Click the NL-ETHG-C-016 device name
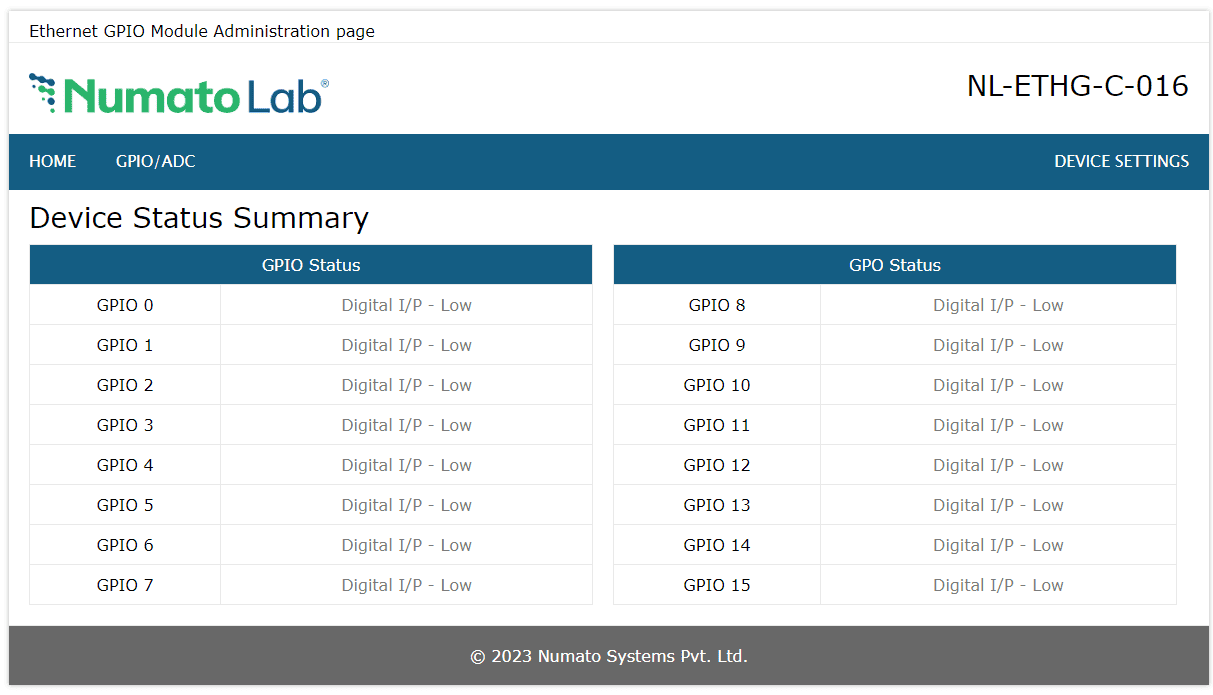Screen dimensions: 1213x695 point(1080,86)
